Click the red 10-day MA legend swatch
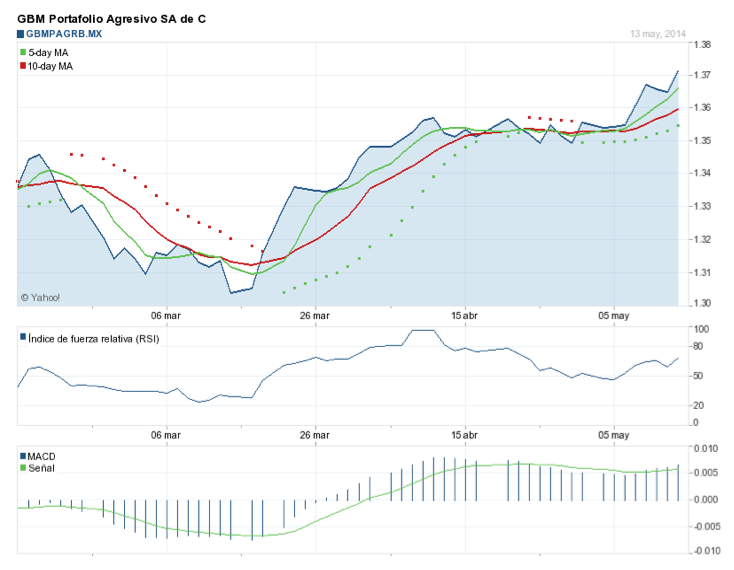Screen dimensions: 734x570 (23, 66)
